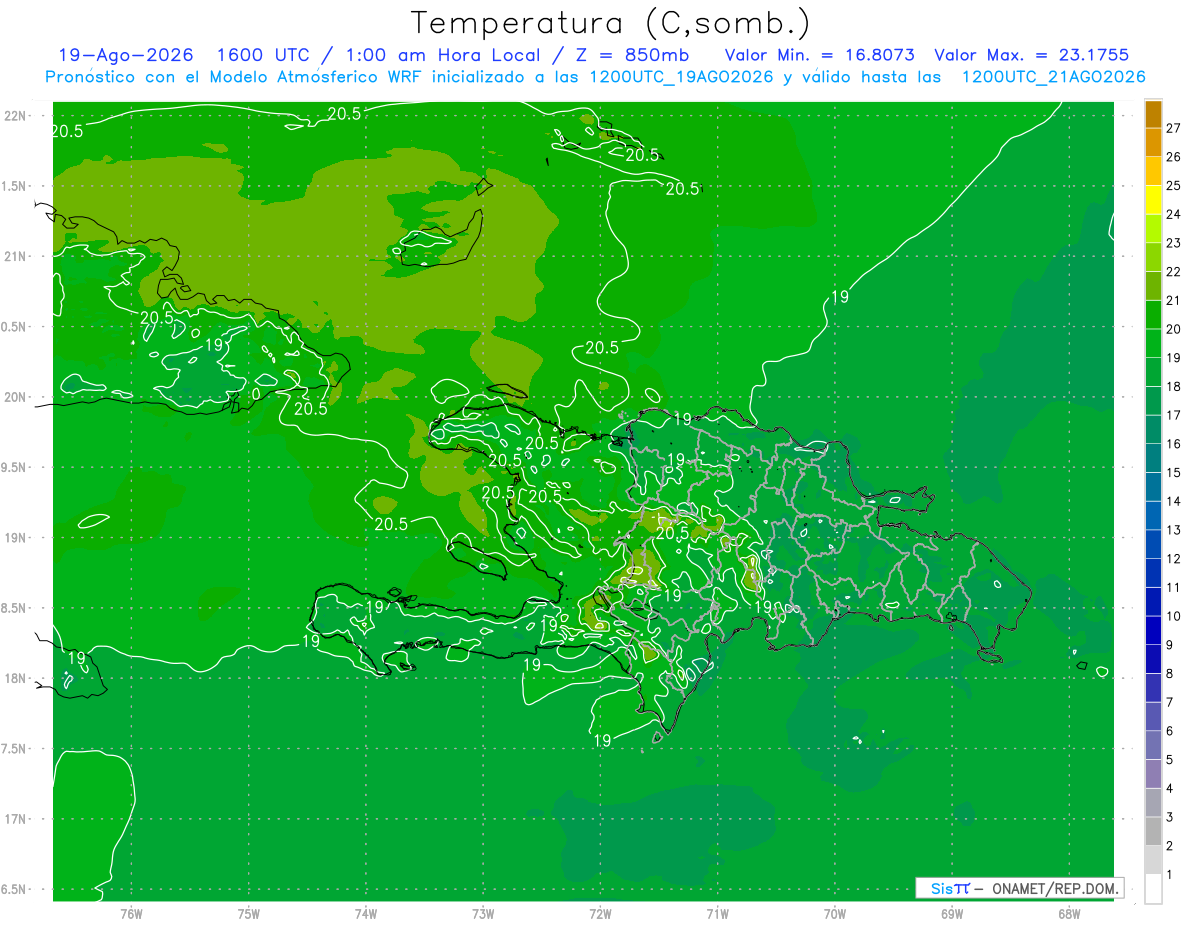This screenshot has height=927, width=1200.
Task: Click legend value 21 on the color bar
Action: pos(1175,300)
